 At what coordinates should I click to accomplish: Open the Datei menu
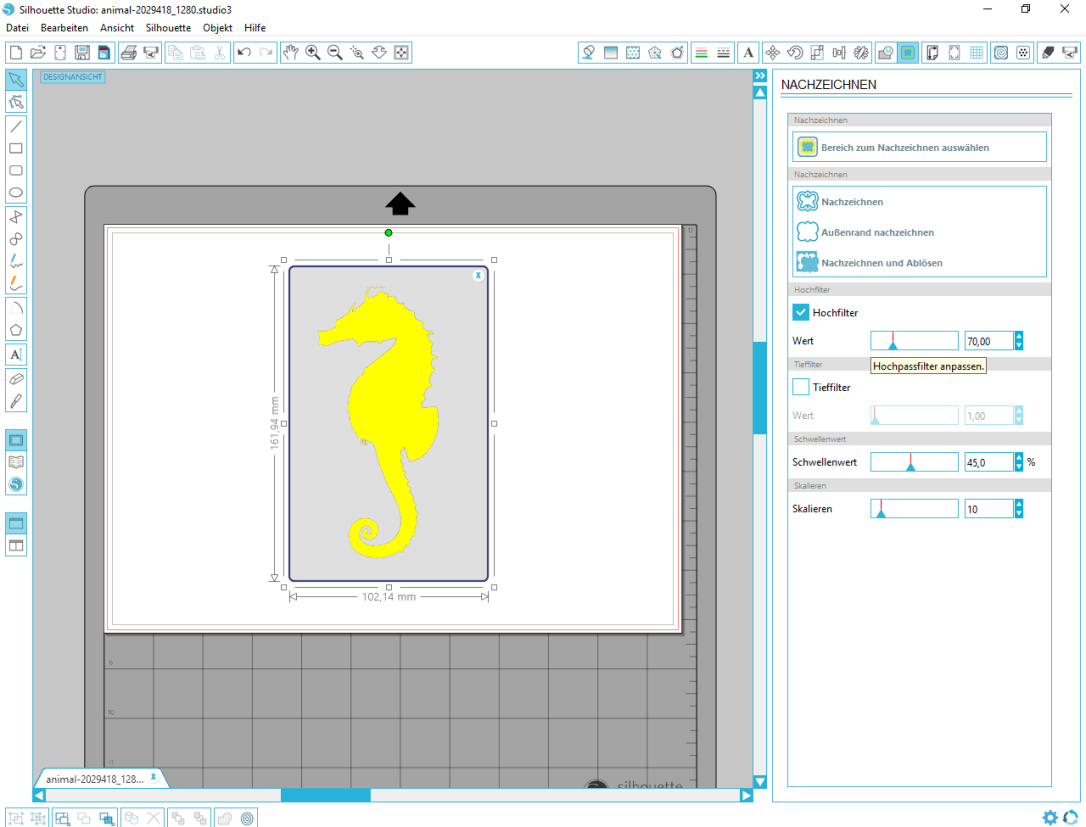16,27
